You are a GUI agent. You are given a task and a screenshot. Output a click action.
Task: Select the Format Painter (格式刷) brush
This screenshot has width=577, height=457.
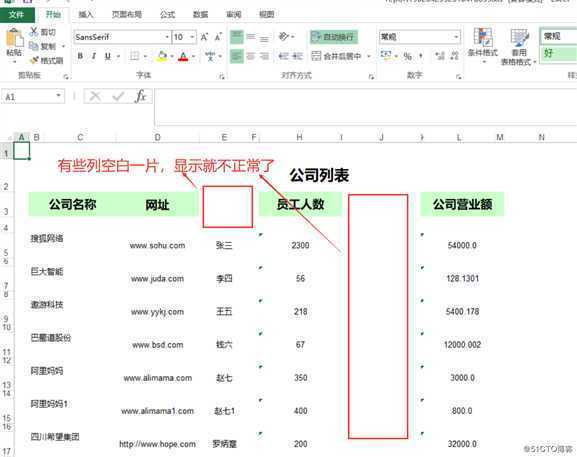34,60
